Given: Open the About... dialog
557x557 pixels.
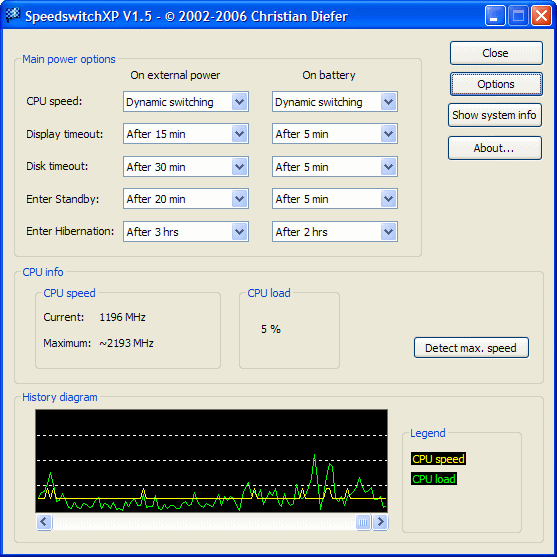Looking at the screenshot, I should click(x=494, y=148).
